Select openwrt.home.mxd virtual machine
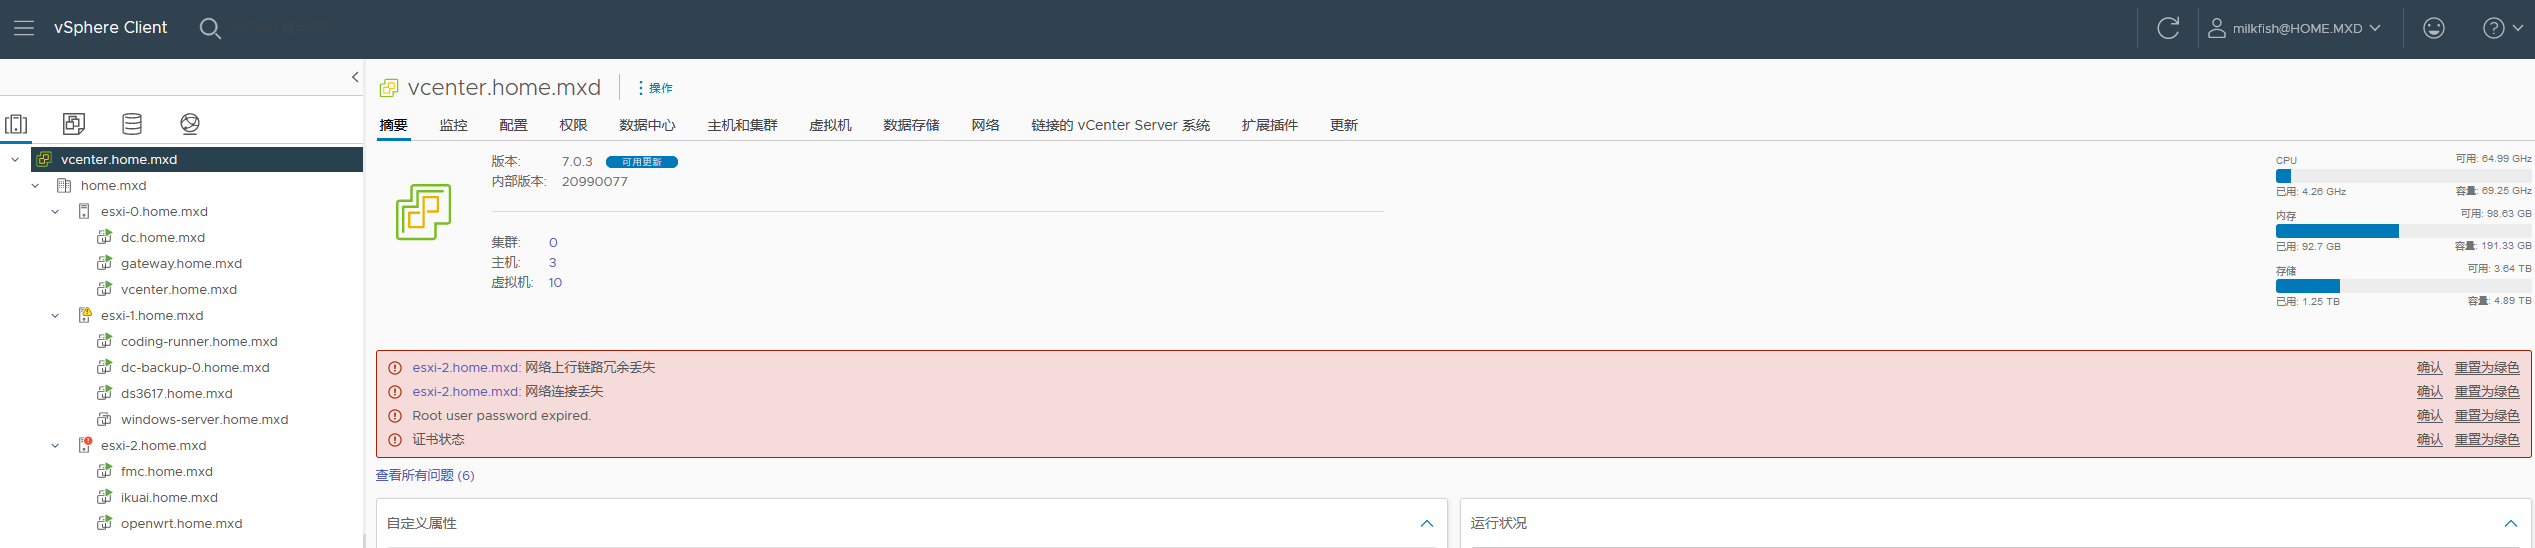The image size is (2535, 548). (x=181, y=523)
